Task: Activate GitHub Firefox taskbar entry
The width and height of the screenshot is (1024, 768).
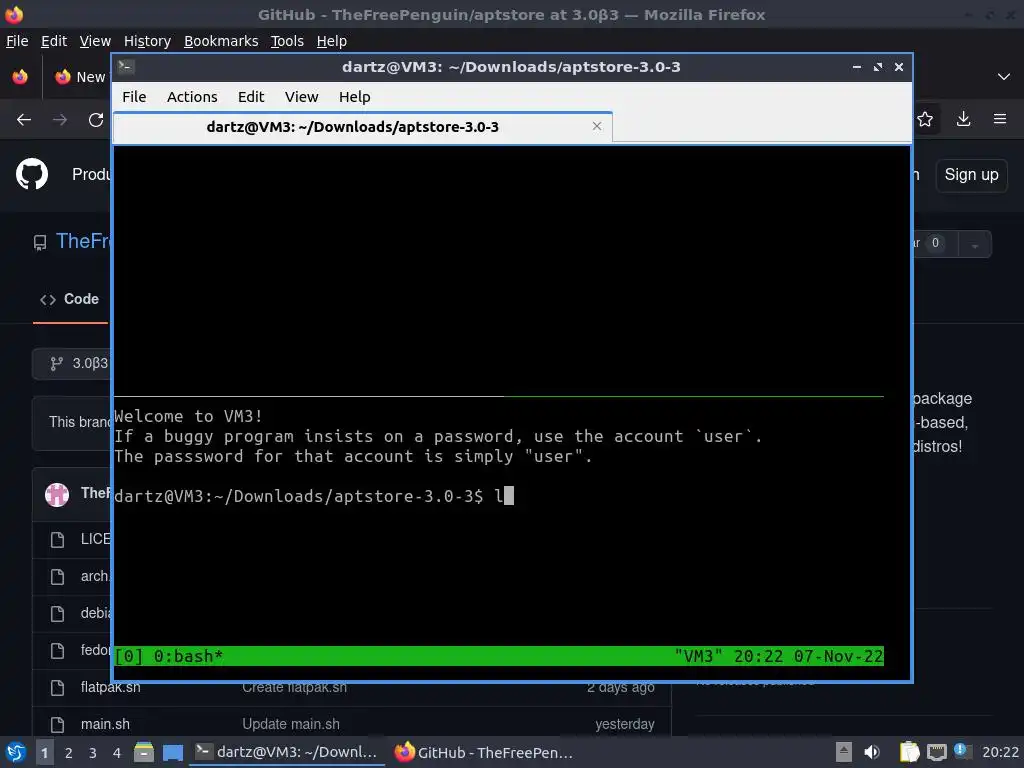Action: coord(485,752)
